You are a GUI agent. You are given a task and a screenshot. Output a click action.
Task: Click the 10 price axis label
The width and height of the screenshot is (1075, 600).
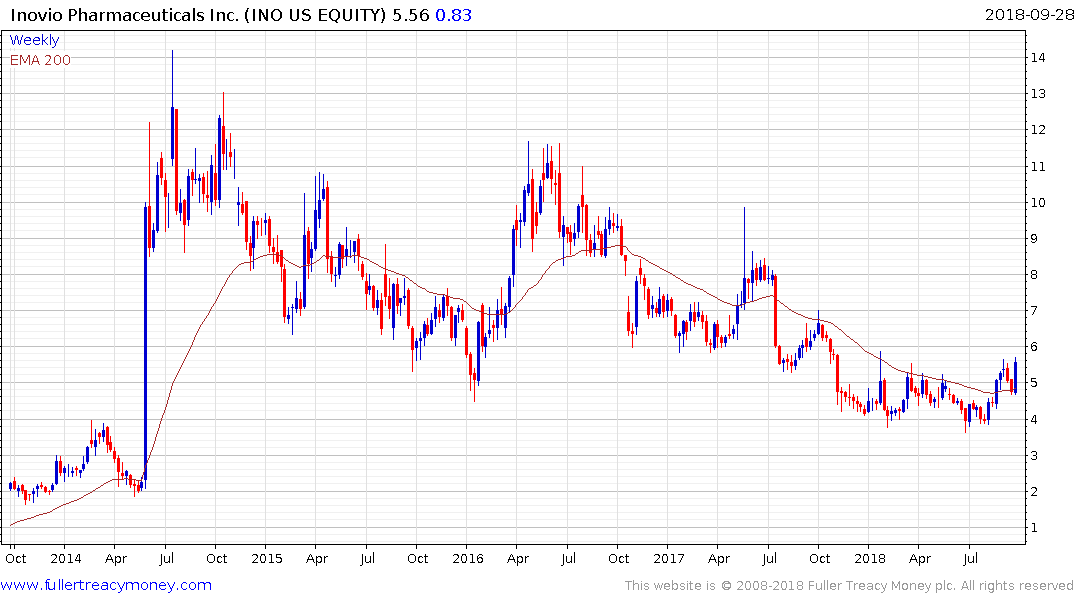pyautogui.click(x=1038, y=202)
